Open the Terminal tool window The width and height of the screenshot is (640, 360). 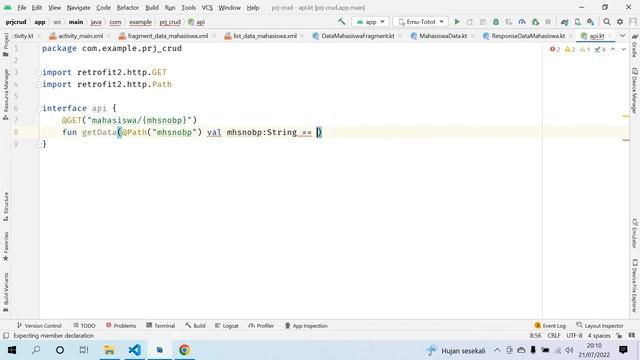click(x=161, y=326)
